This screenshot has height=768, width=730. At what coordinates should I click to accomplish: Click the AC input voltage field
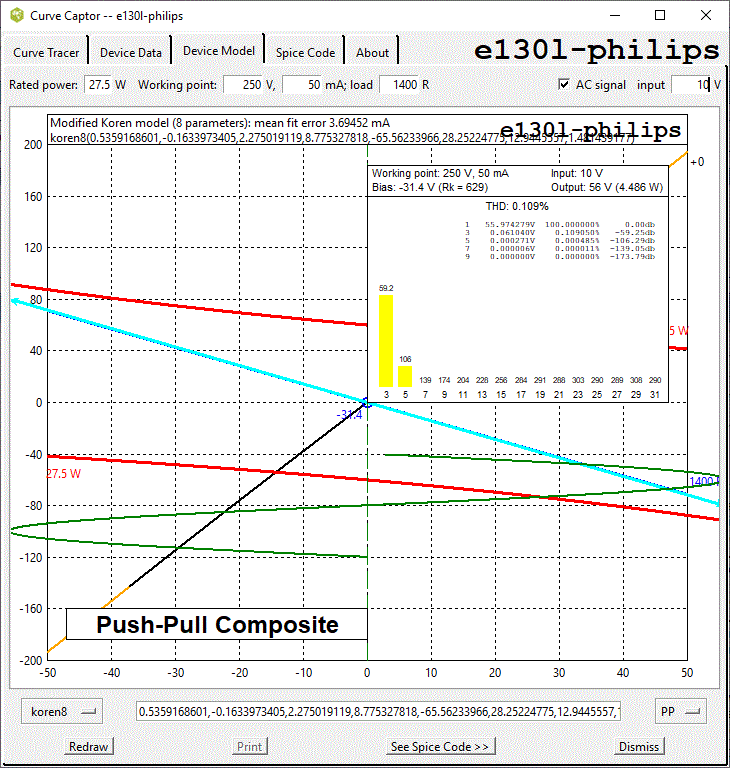click(691, 85)
